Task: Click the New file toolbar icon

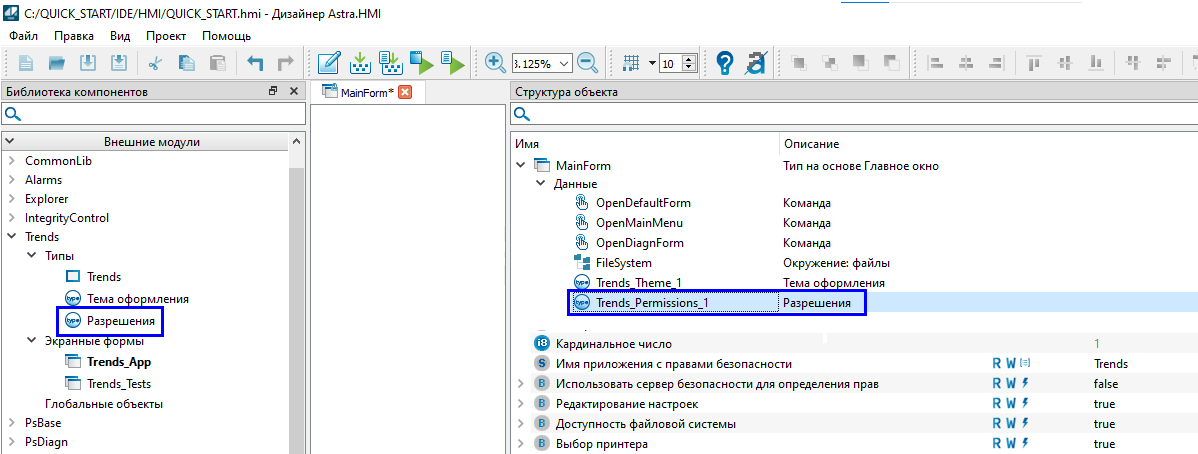Action: [x=26, y=63]
